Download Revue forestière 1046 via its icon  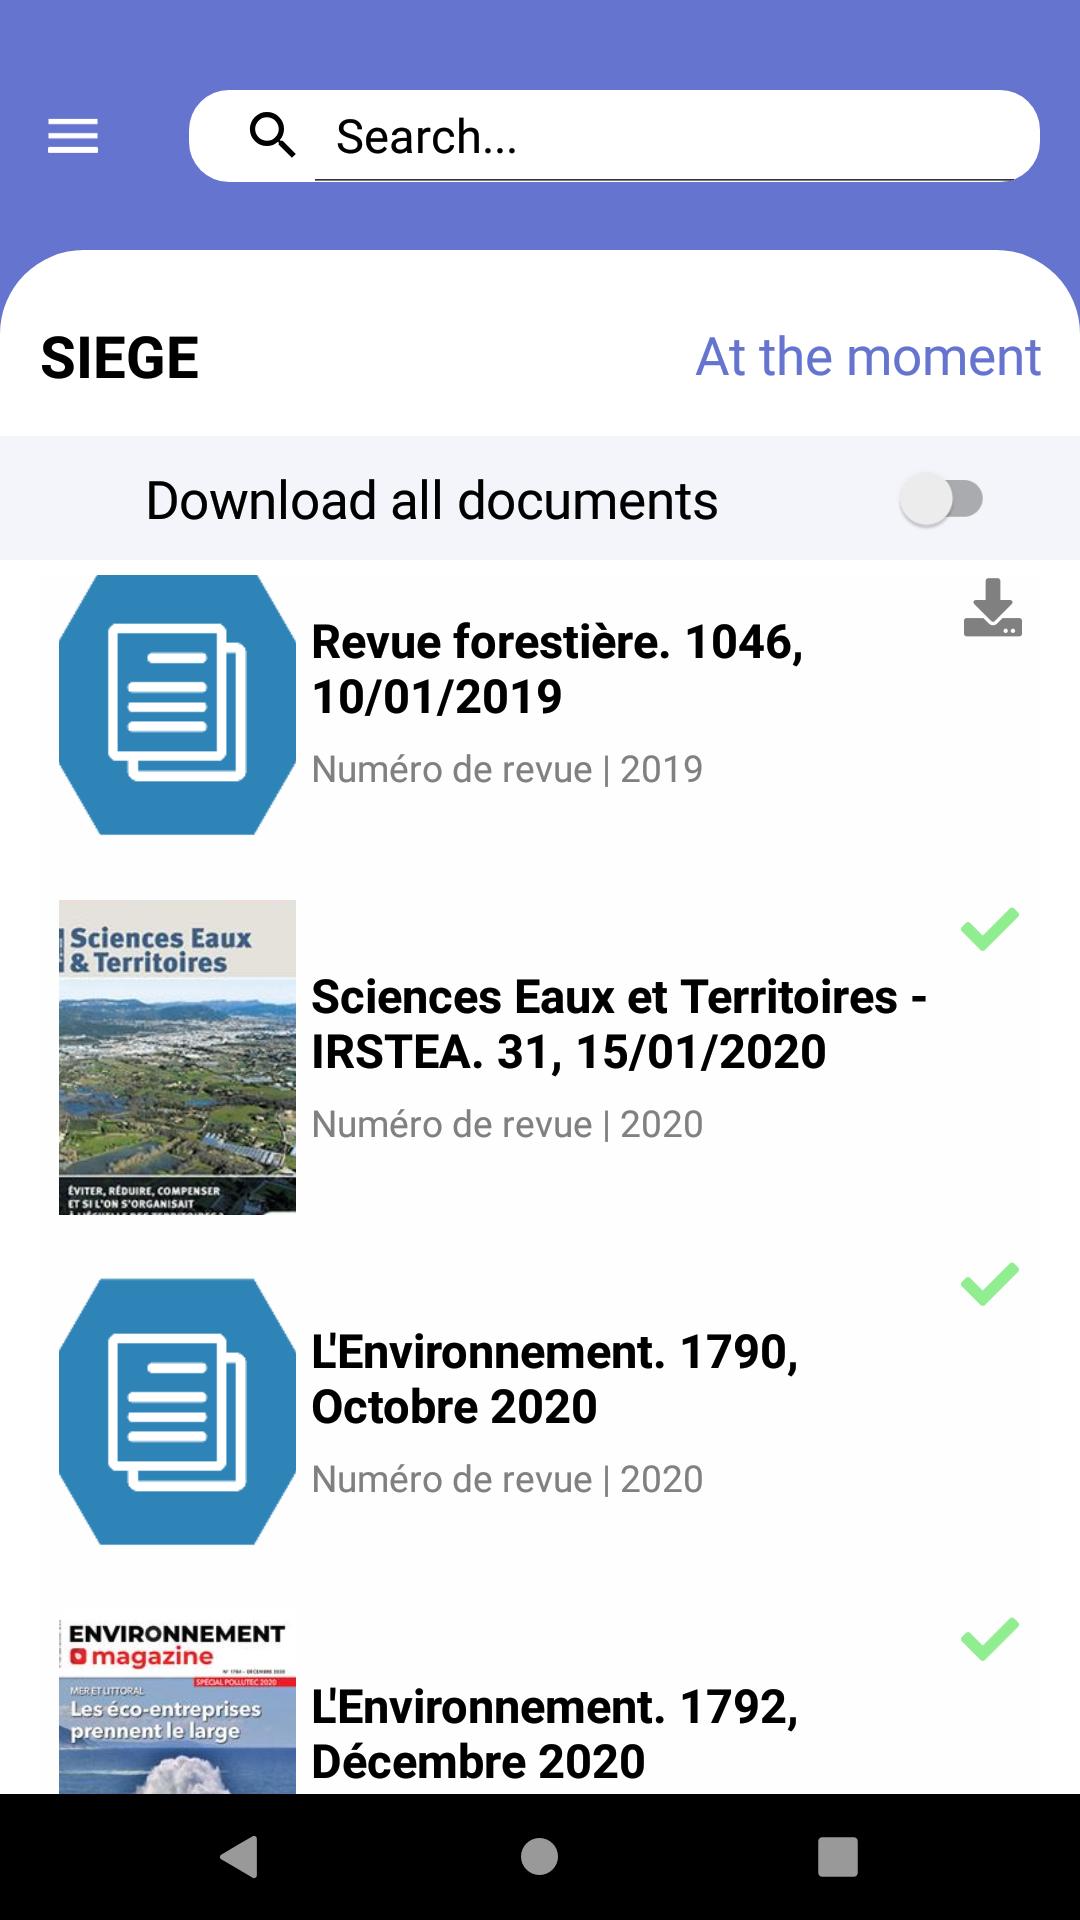tap(992, 607)
